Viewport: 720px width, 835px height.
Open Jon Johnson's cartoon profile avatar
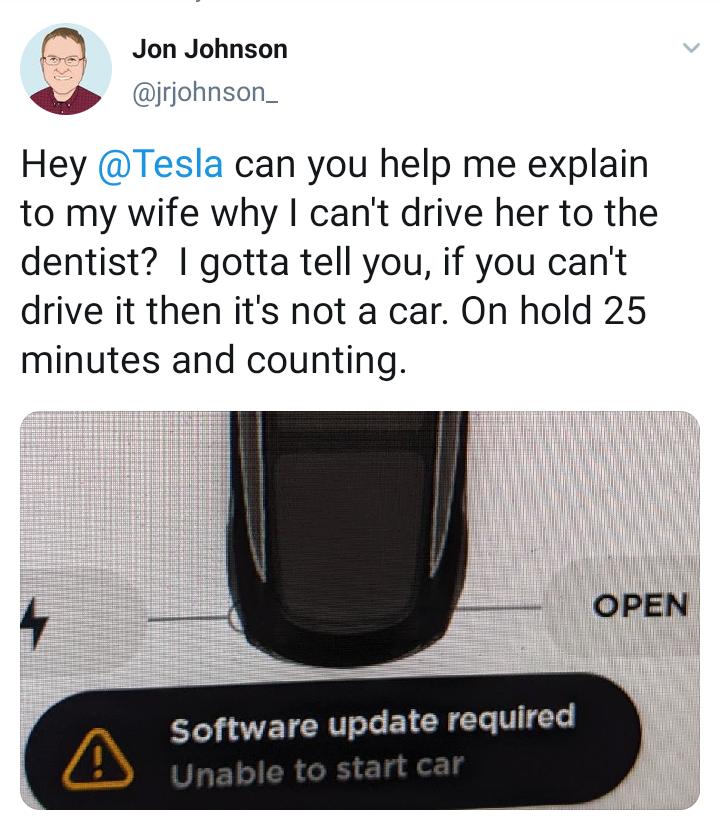pos(66,69)
